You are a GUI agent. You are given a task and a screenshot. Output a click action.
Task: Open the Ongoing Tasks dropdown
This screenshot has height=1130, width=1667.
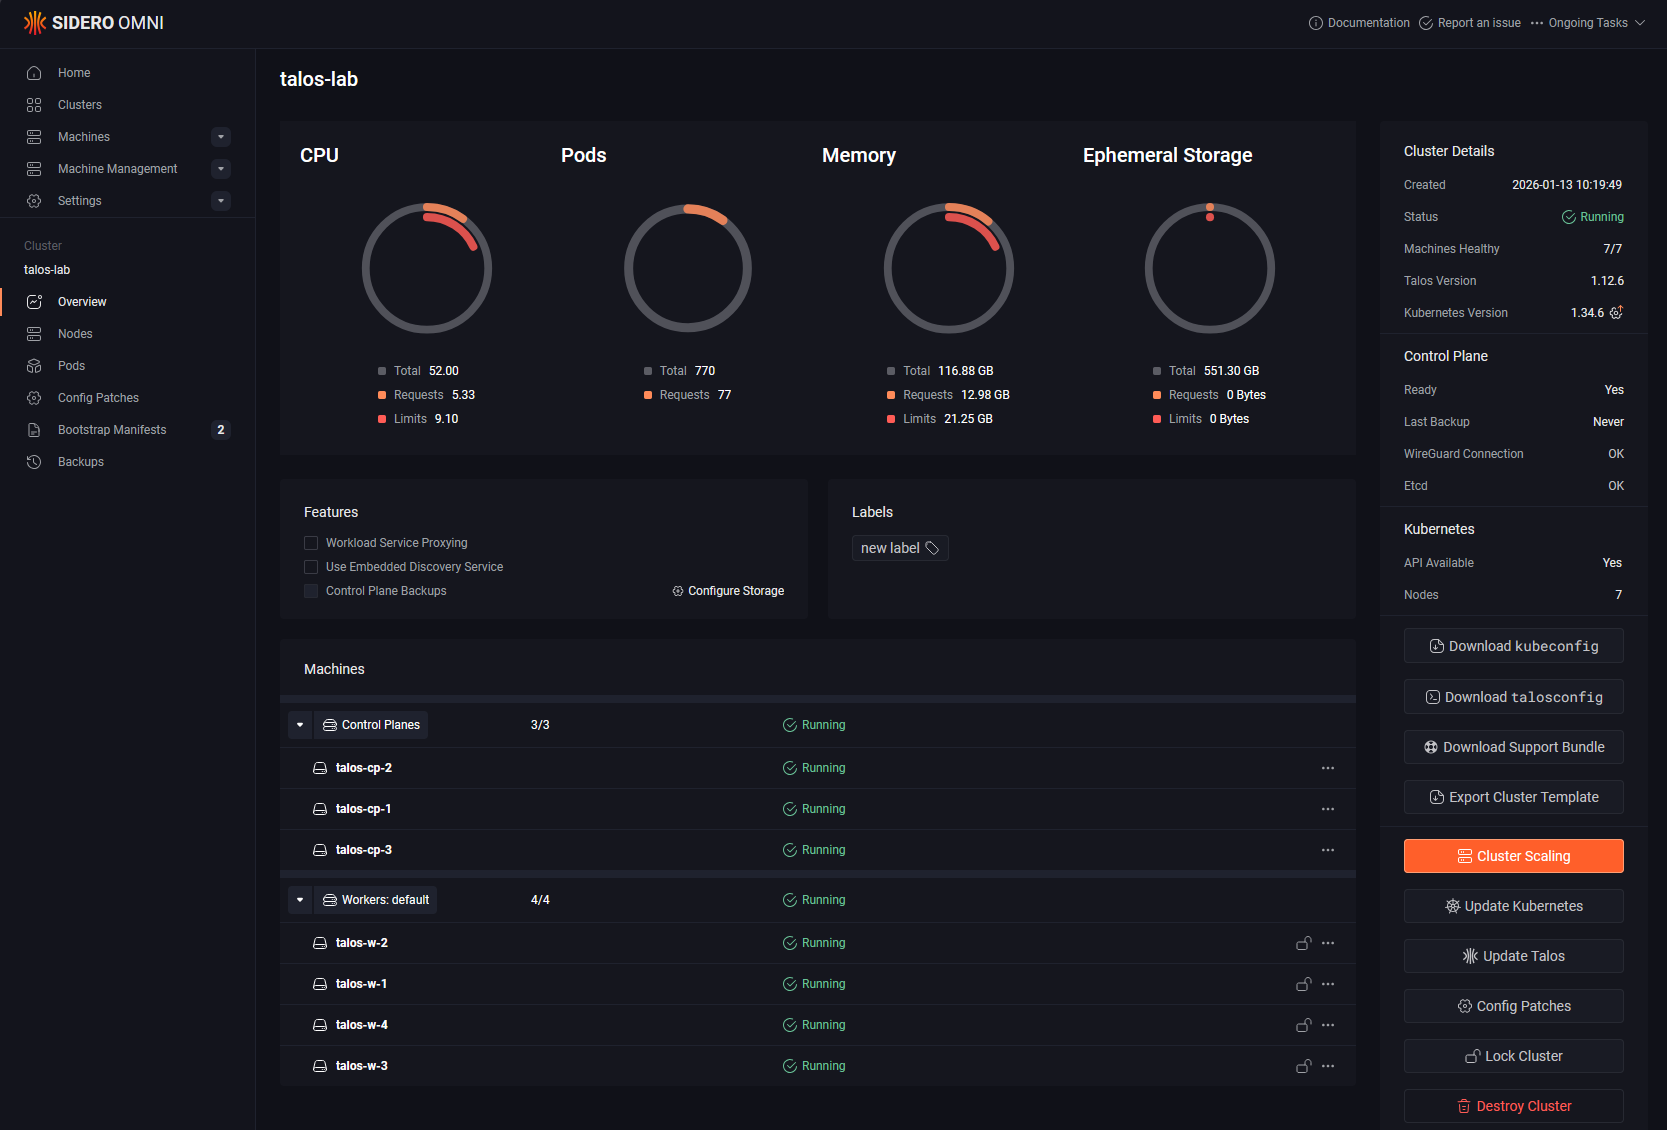point(1588,23)
